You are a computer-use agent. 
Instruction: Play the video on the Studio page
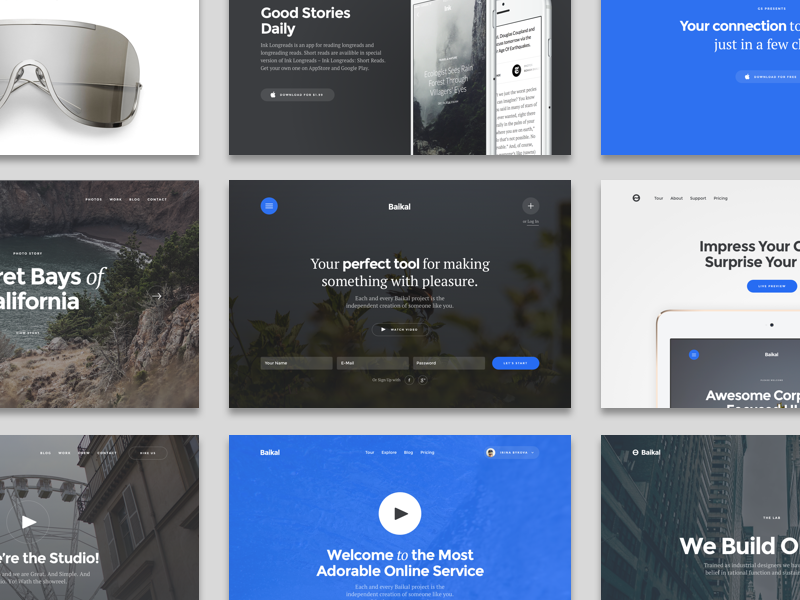pyautogui.click(x=28, y=521)
